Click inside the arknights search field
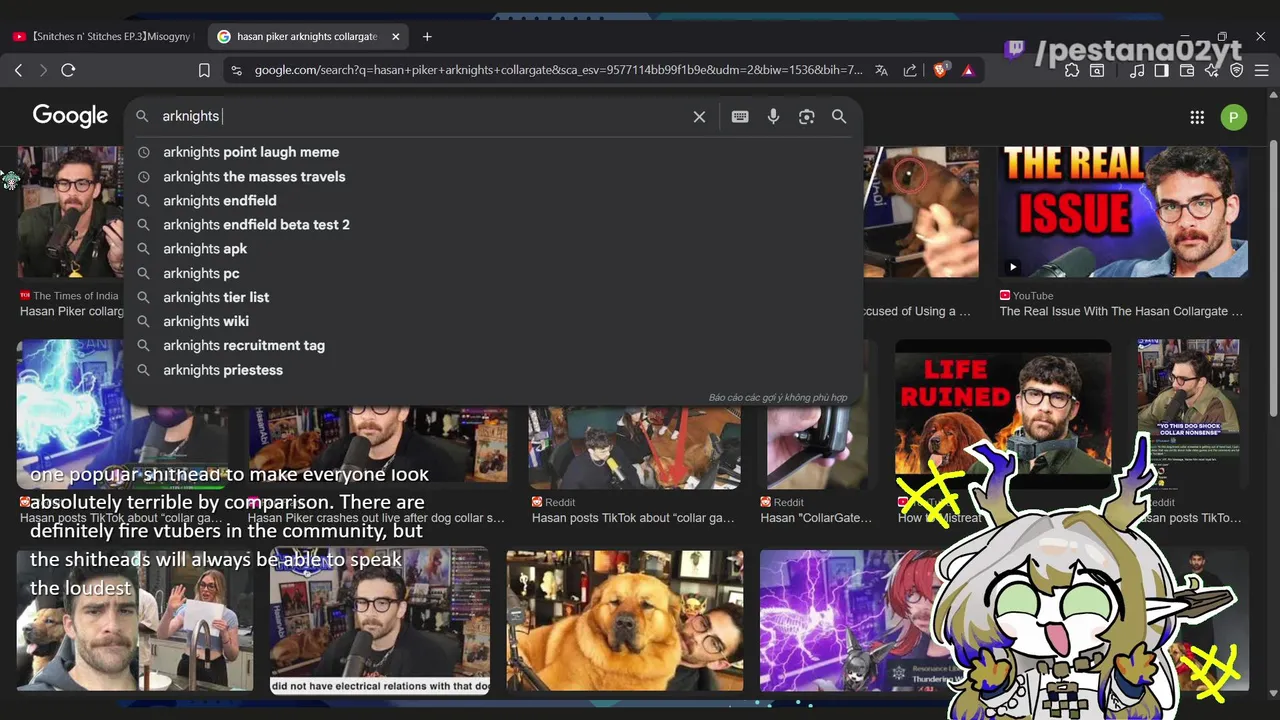Image resolution: width=1280 pixels, height=720 pixels. coord(420,116)
